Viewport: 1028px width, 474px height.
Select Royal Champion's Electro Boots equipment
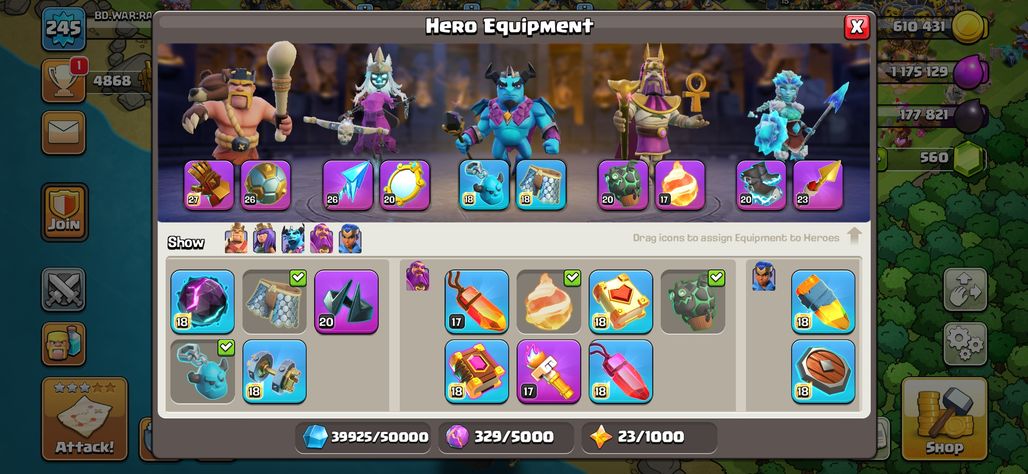[761, 185]
